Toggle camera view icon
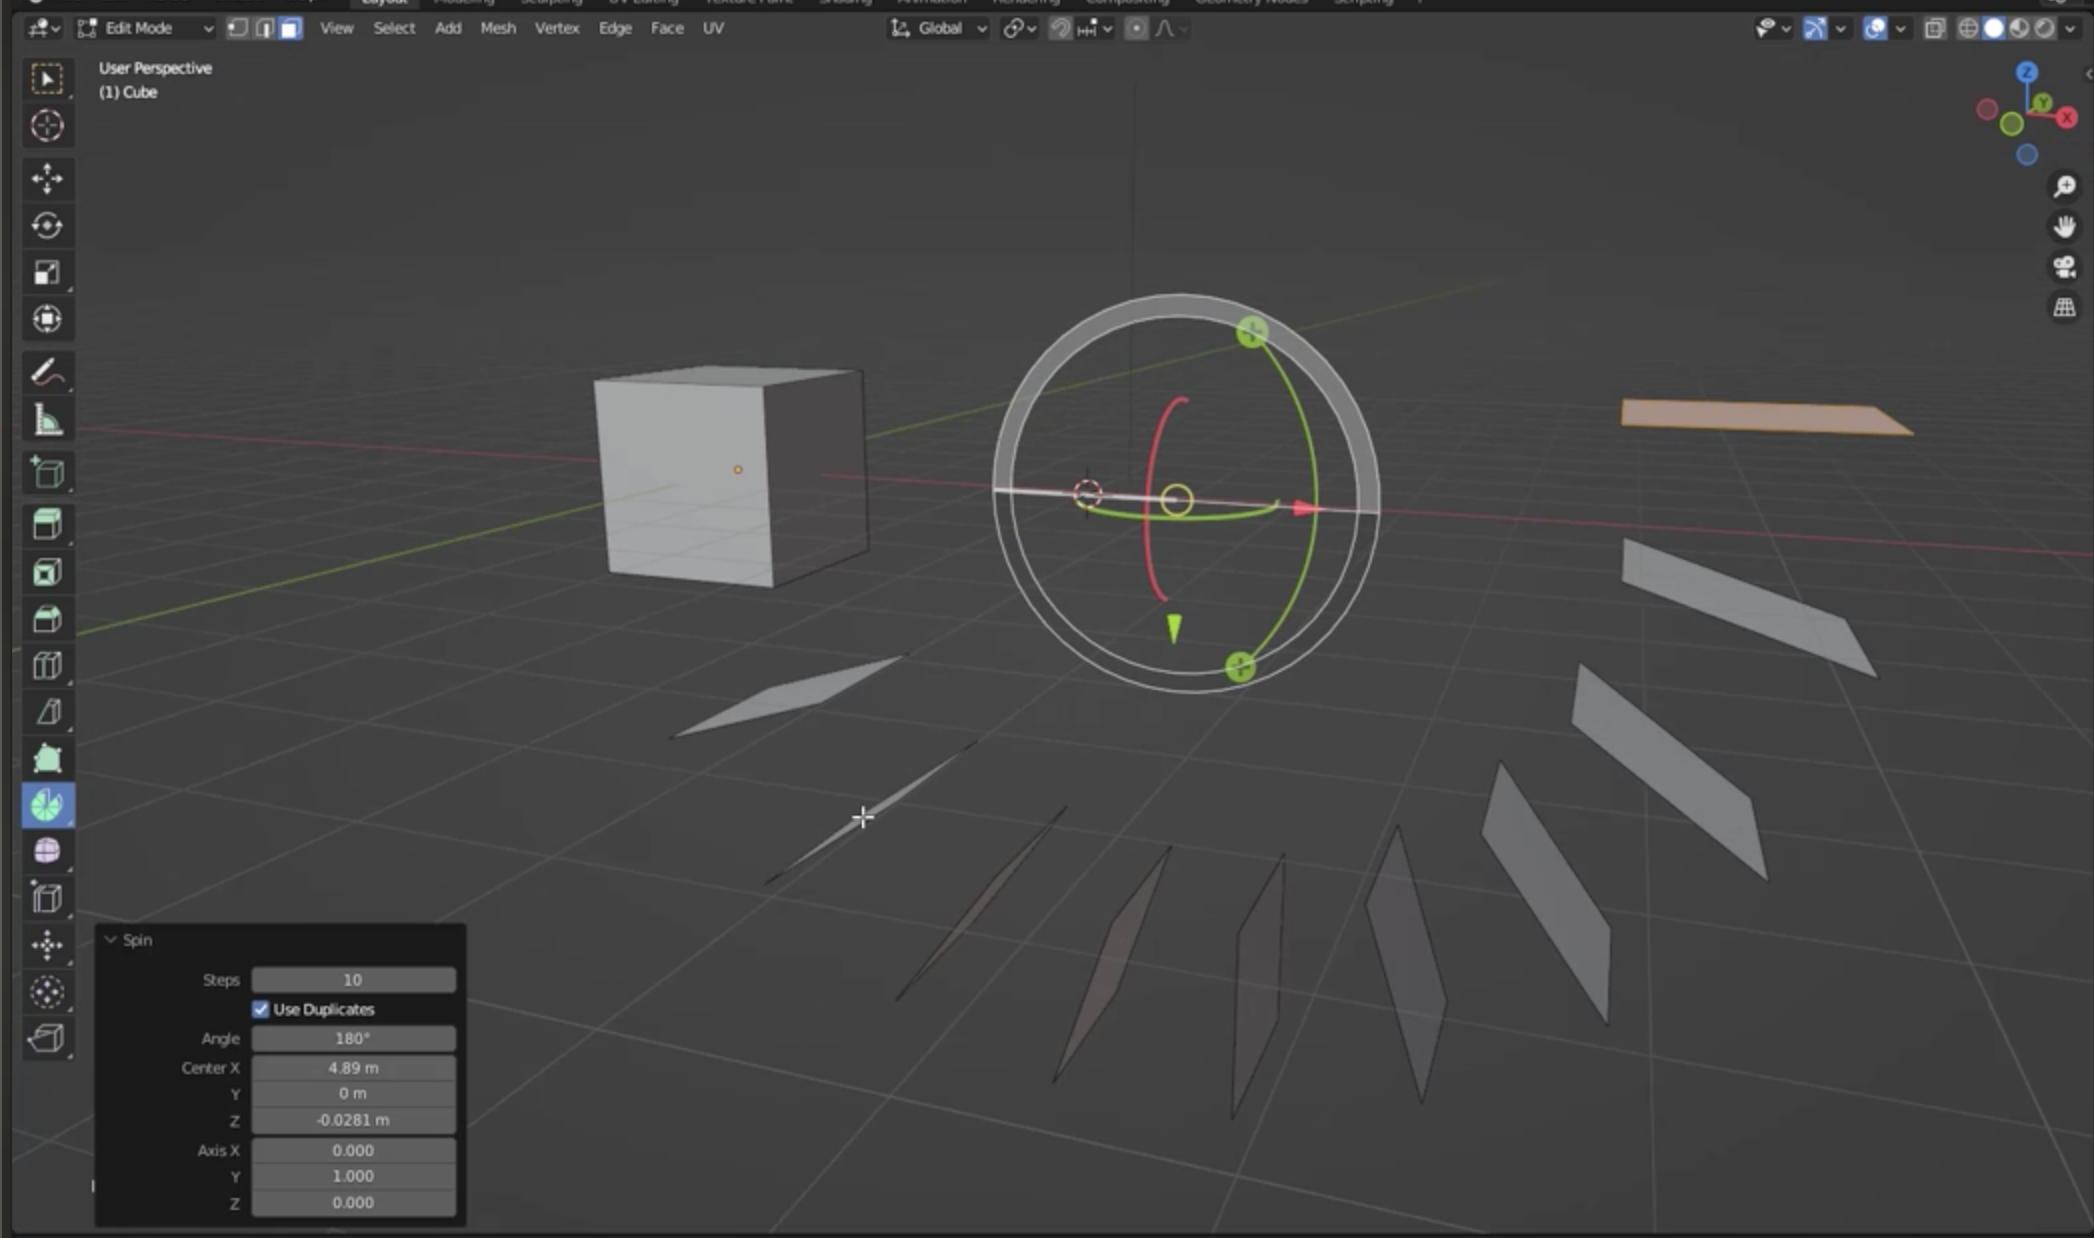 [x=2064, y=267]
